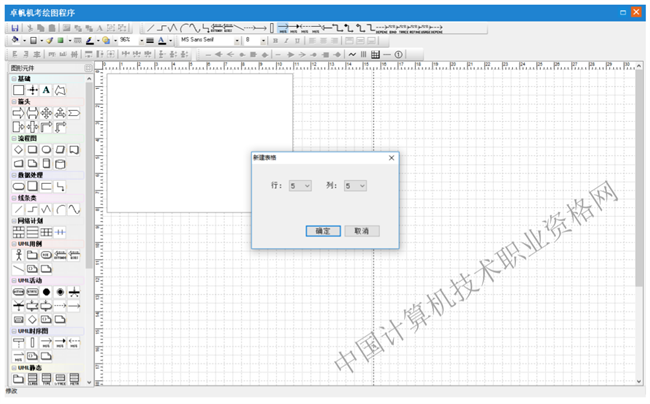Close the 新建表格 dialog

point(391,157)
